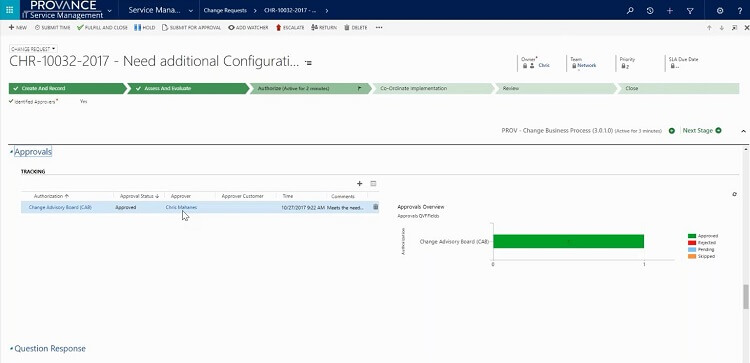Click FULFILL AND CLOSE command
Image resolution: width=750 pixels, height=363 pixels.
[102, 28]
